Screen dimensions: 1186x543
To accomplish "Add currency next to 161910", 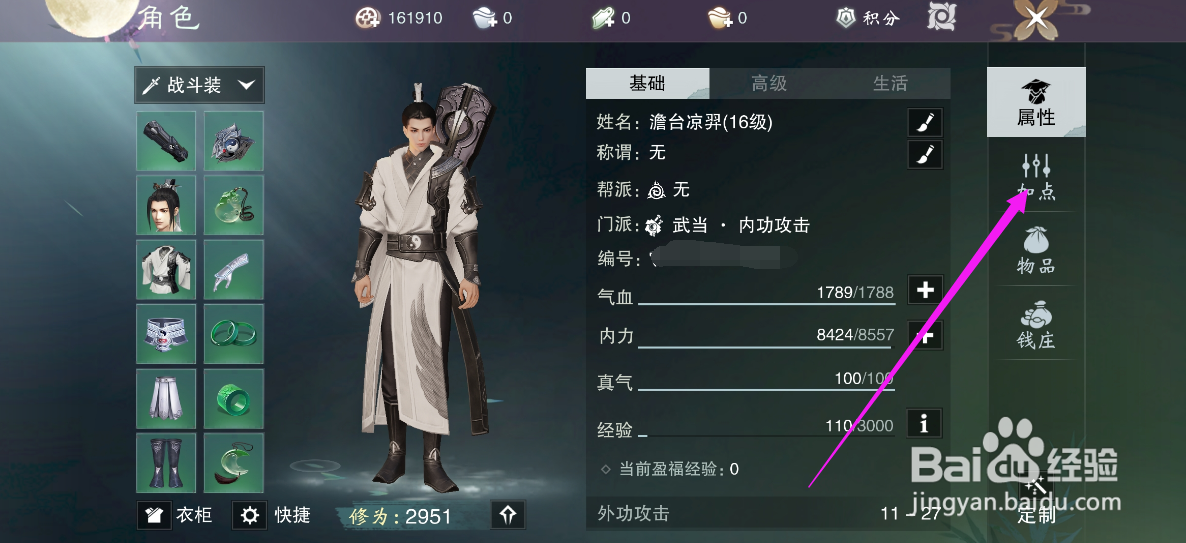I will tap(367, 17).
